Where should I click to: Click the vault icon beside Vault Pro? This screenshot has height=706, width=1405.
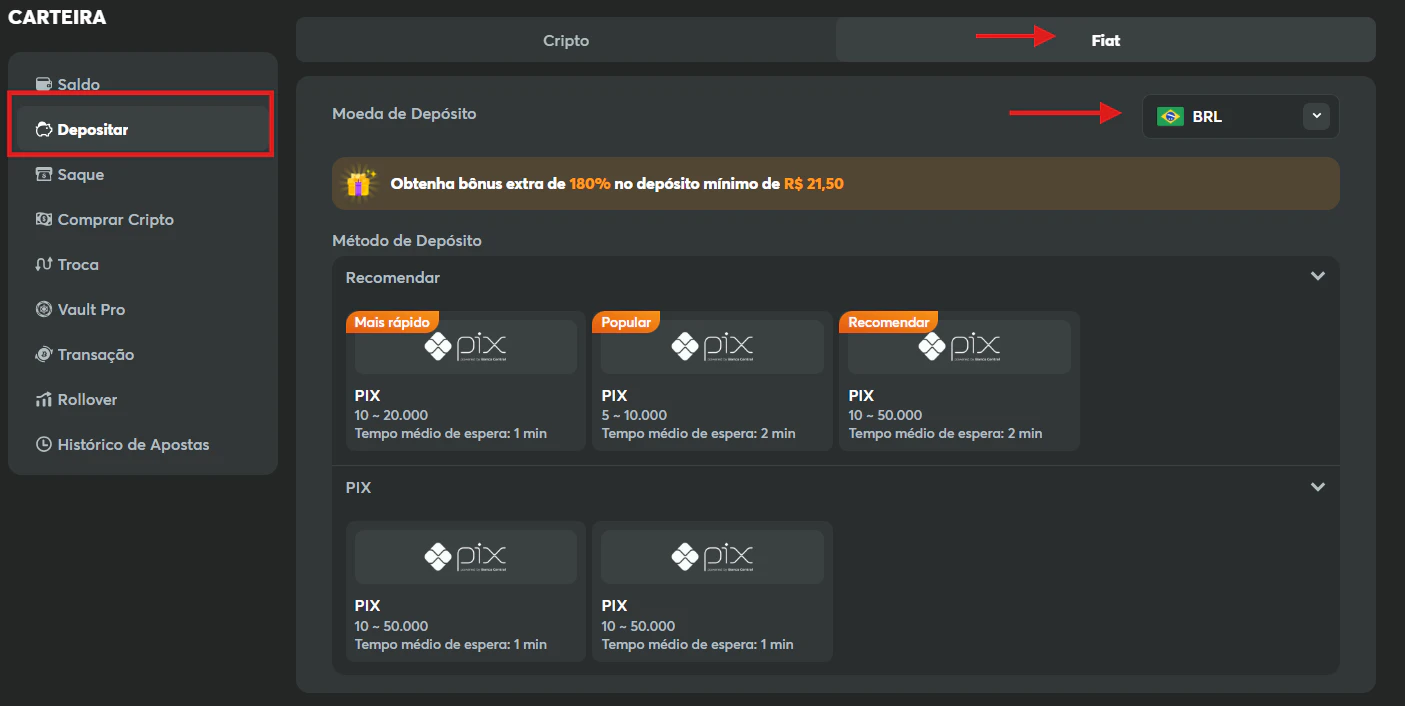(43, 309)
